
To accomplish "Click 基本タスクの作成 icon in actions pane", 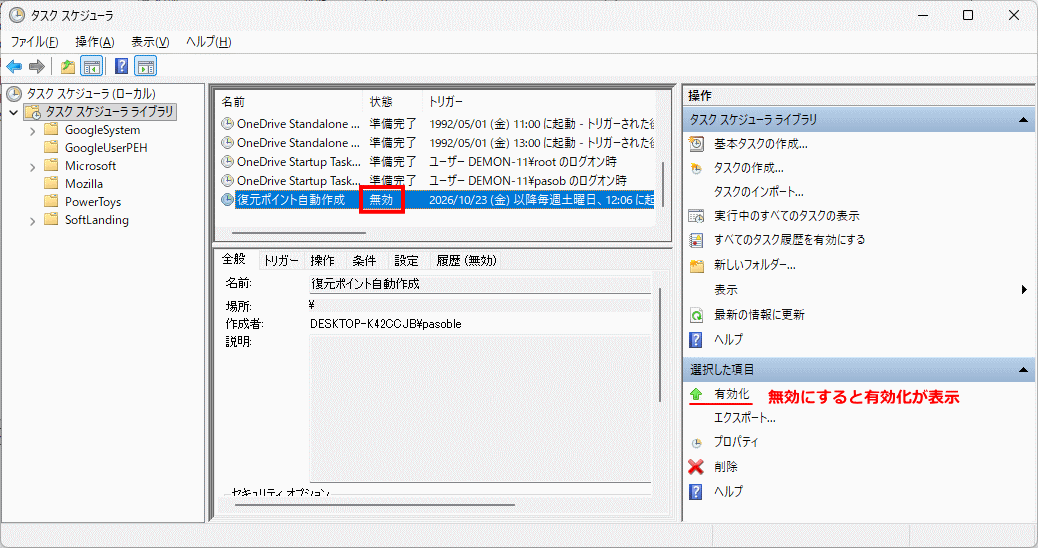I will 696,144.
